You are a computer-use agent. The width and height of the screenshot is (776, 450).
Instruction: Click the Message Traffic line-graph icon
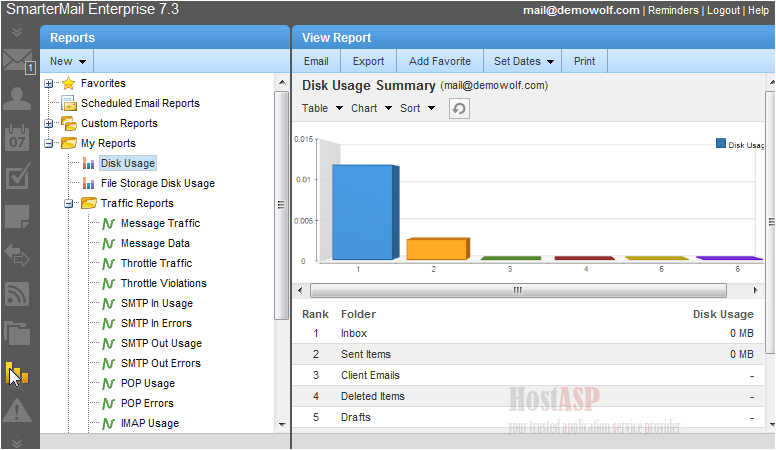[x=109, y=224]
